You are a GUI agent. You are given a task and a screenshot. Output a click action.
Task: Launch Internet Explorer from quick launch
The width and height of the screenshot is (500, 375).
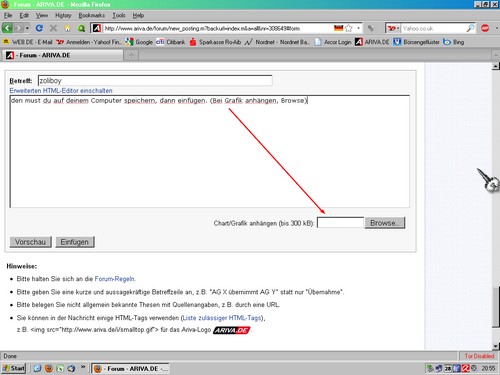37,368
